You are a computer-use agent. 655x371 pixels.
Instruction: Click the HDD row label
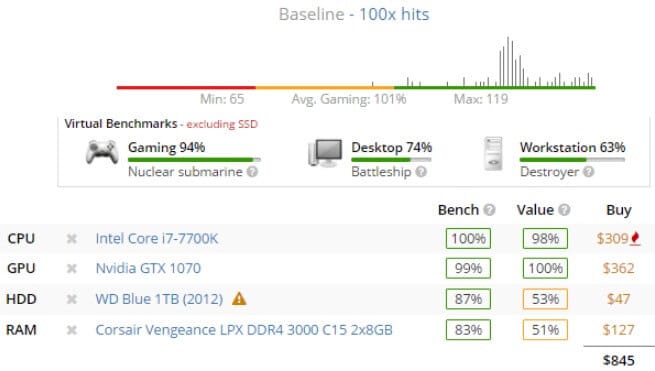coord(21,299)
